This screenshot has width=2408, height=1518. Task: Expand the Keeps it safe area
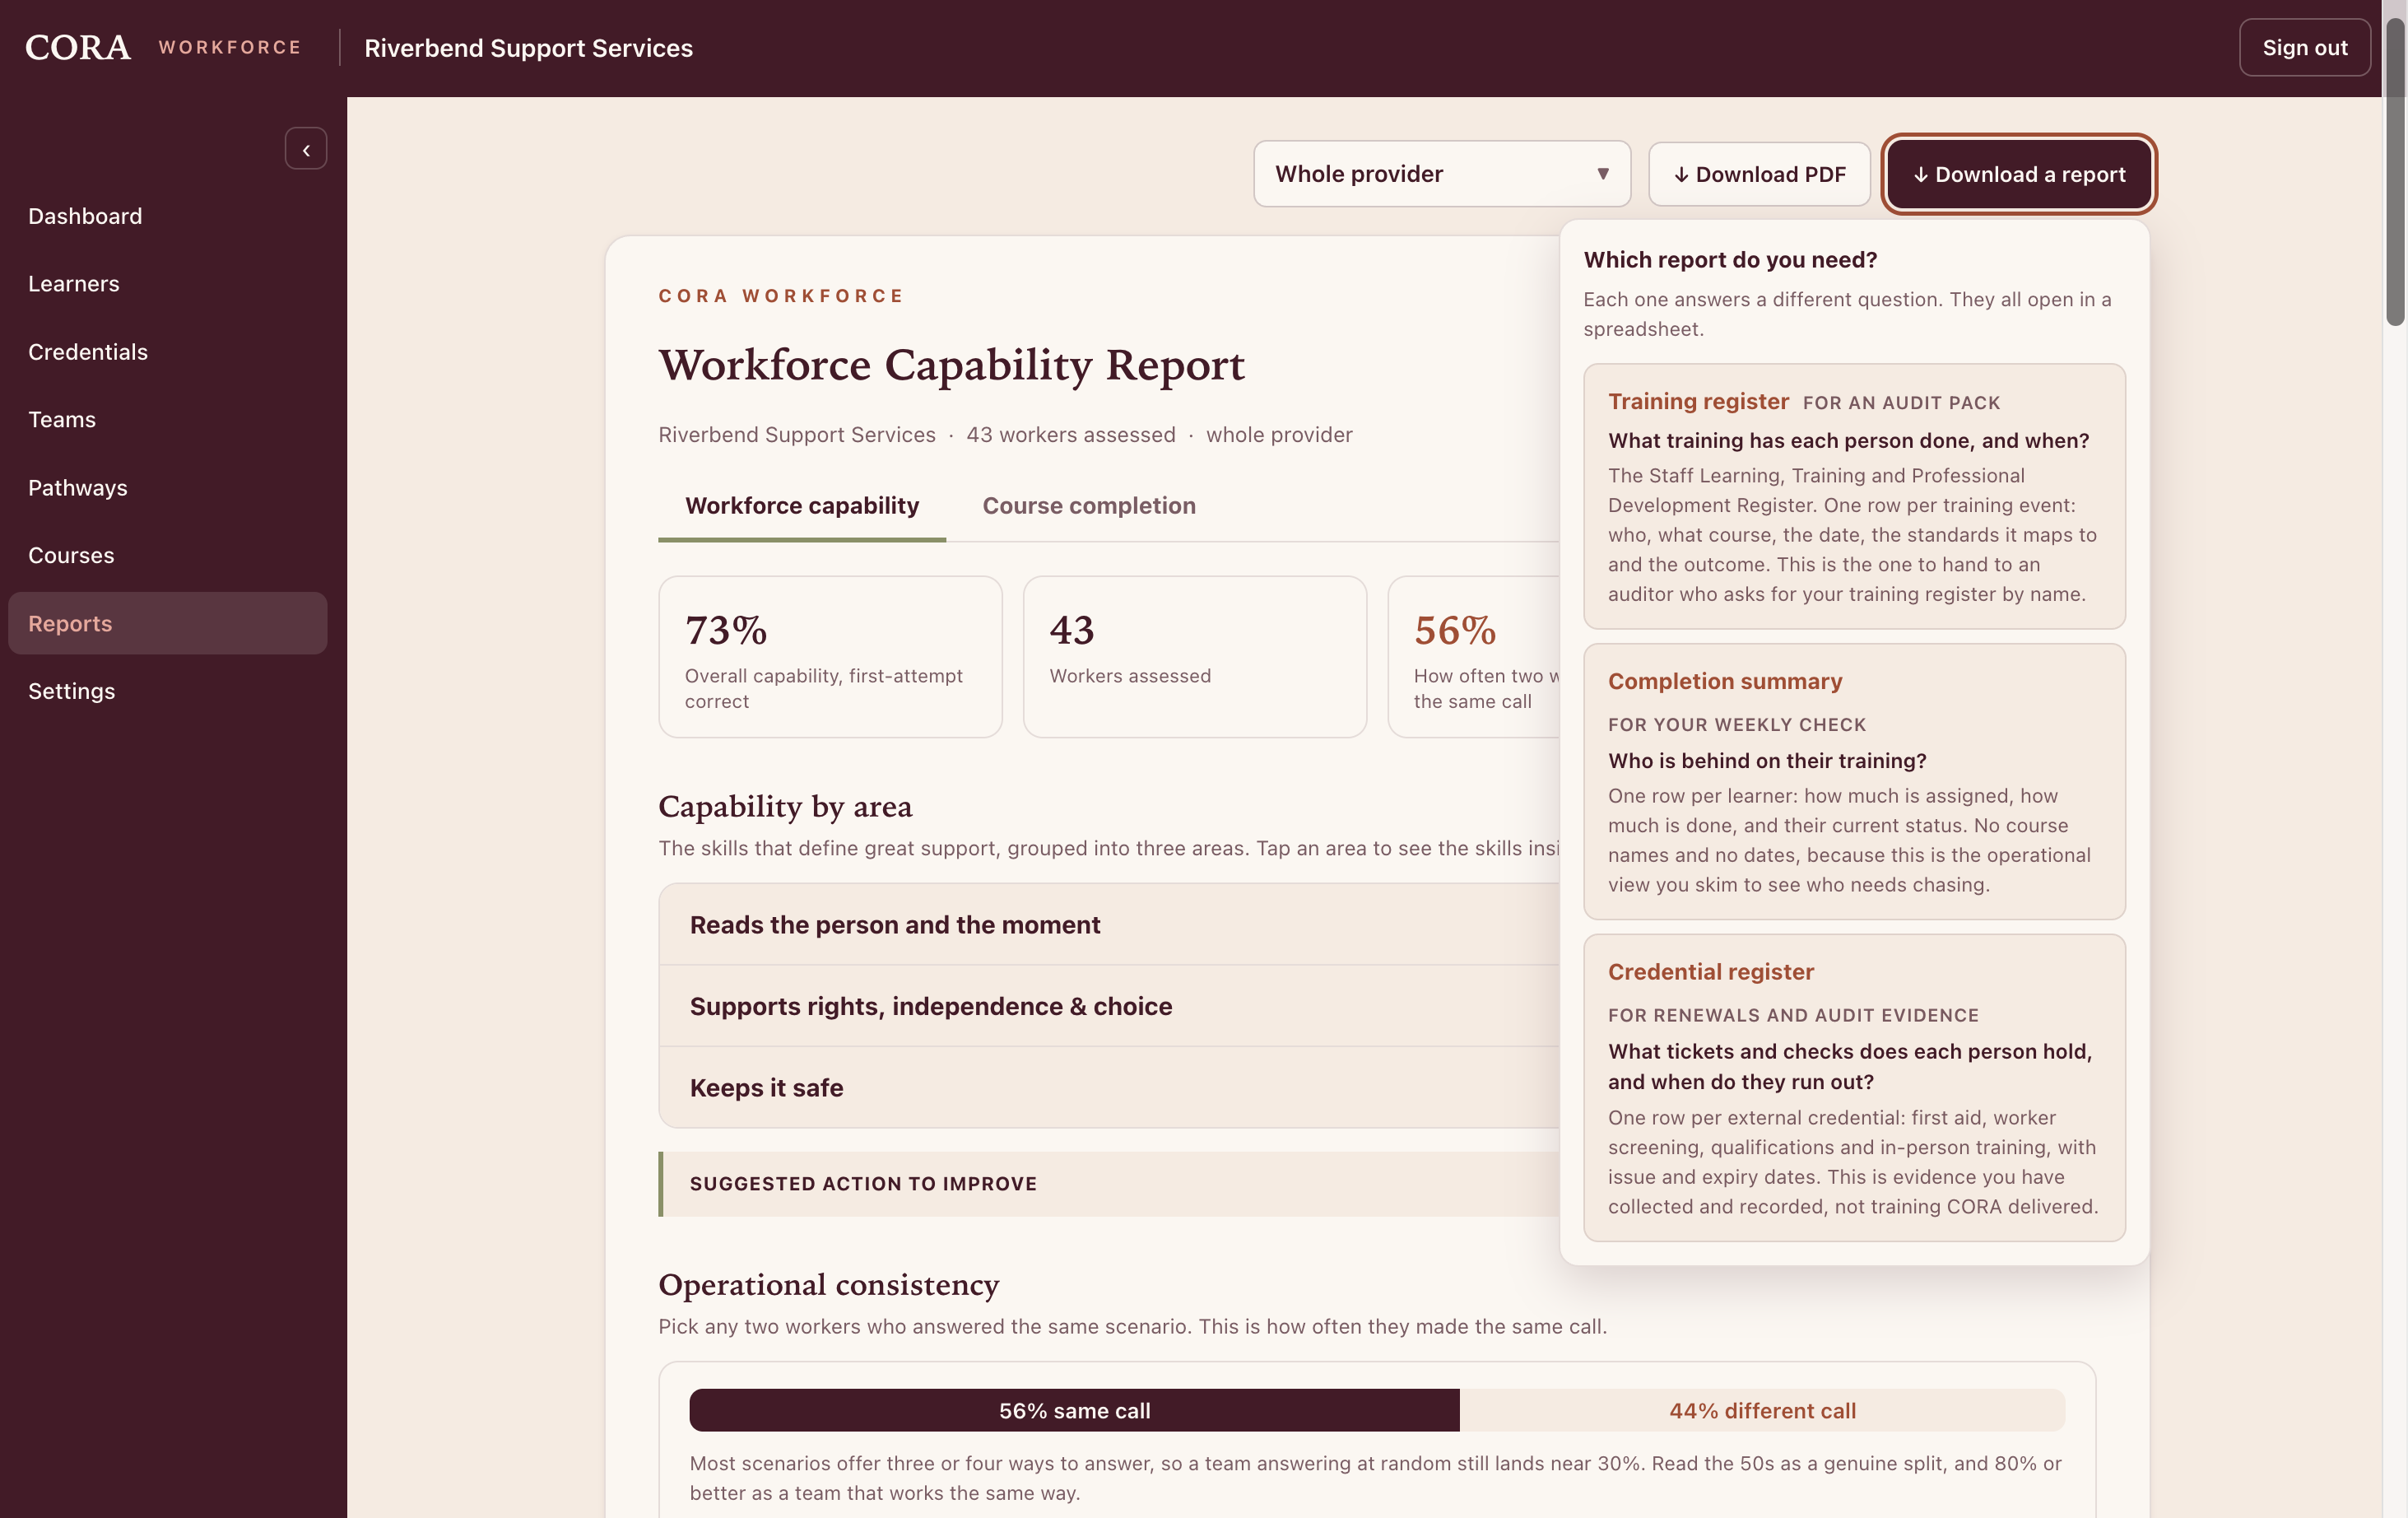1108,1087
